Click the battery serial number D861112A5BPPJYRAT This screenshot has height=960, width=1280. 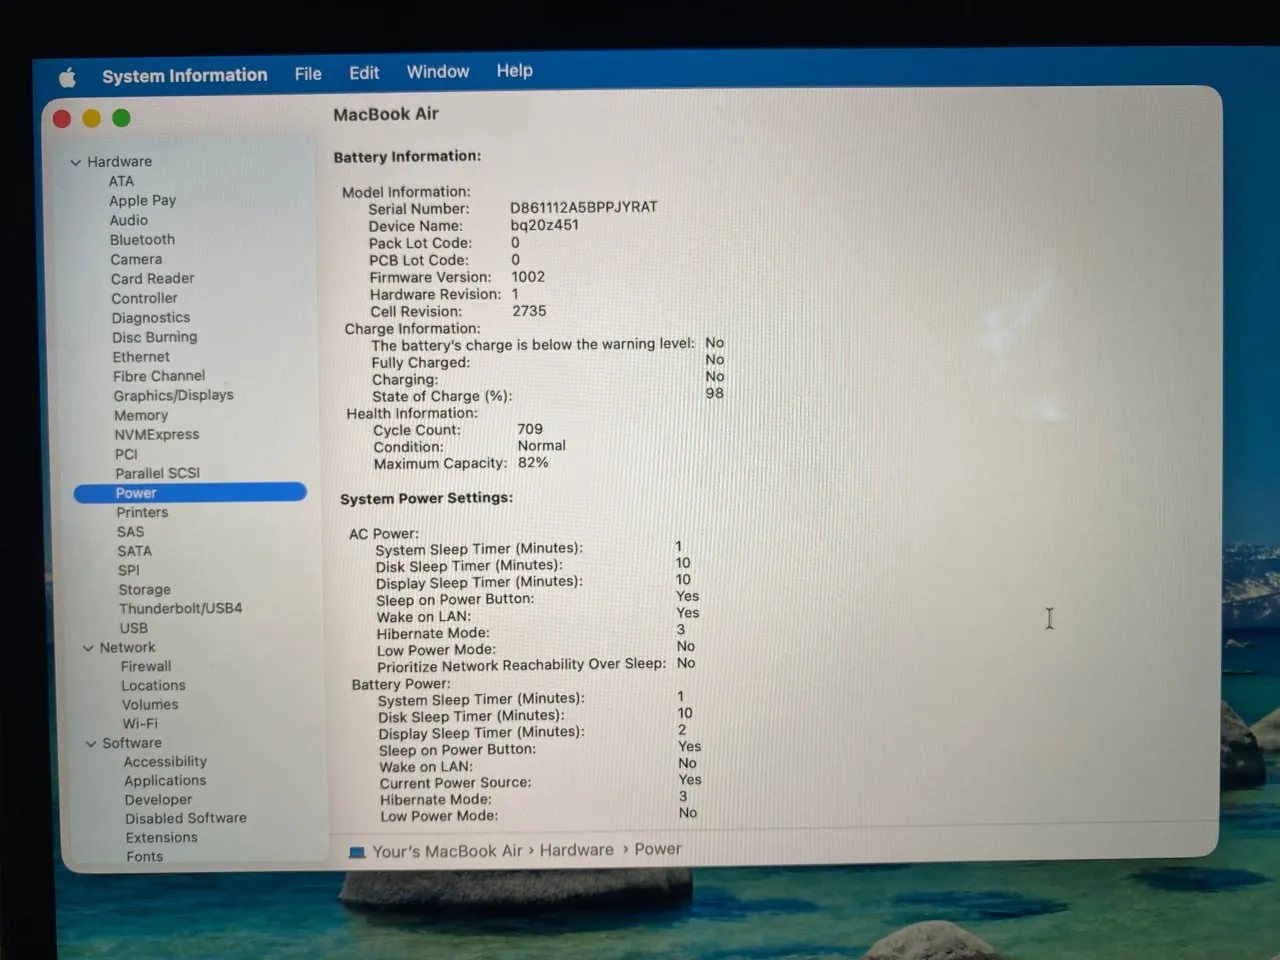pos(584,207)
